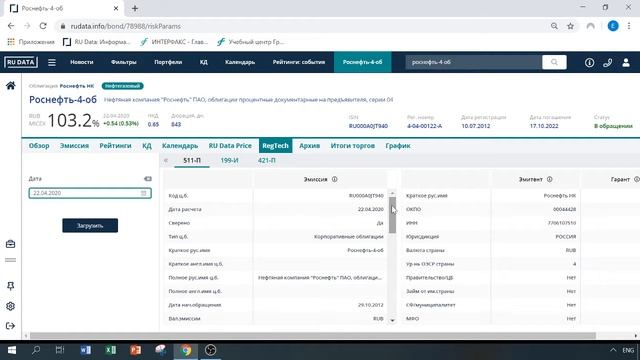The width and height of the screenshot is (640, 360).
Task: Switch to the Обзор tab
Action: (x=39, y=146)
